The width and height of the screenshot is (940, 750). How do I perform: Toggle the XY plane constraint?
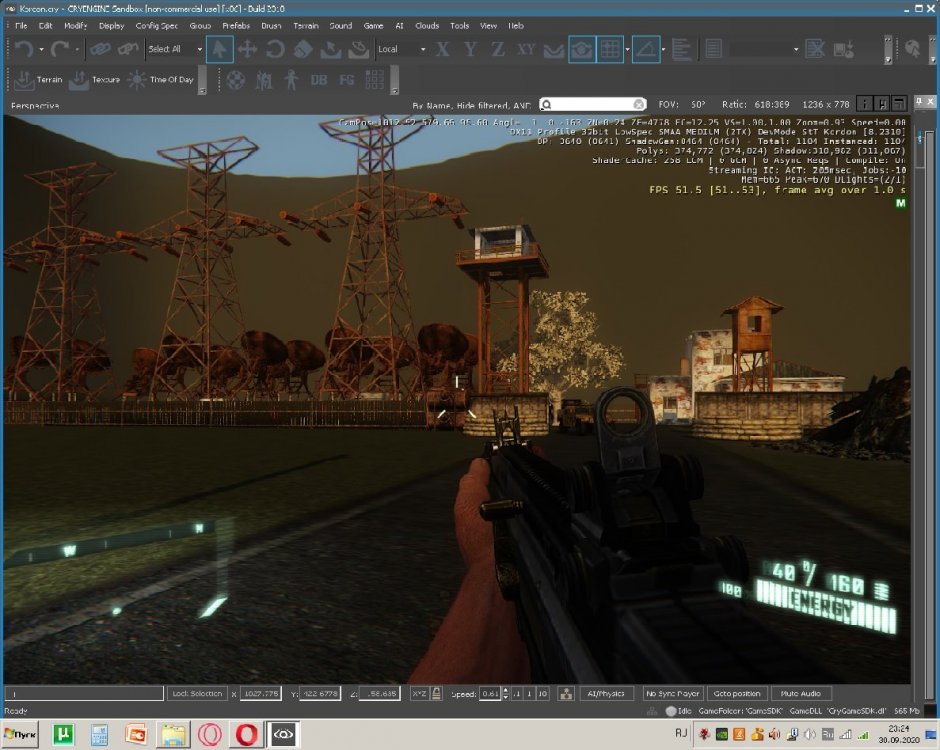526,49
